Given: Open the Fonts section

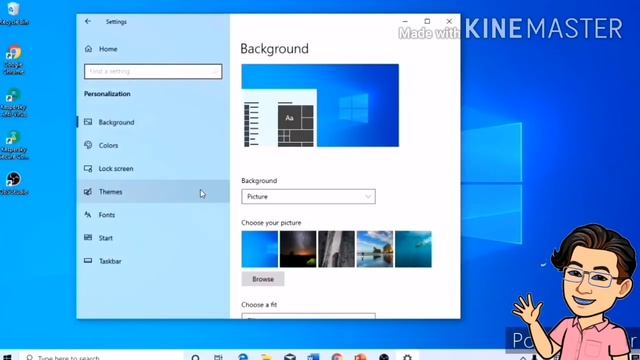Looking at the screenshot, I should click(153, 215).
